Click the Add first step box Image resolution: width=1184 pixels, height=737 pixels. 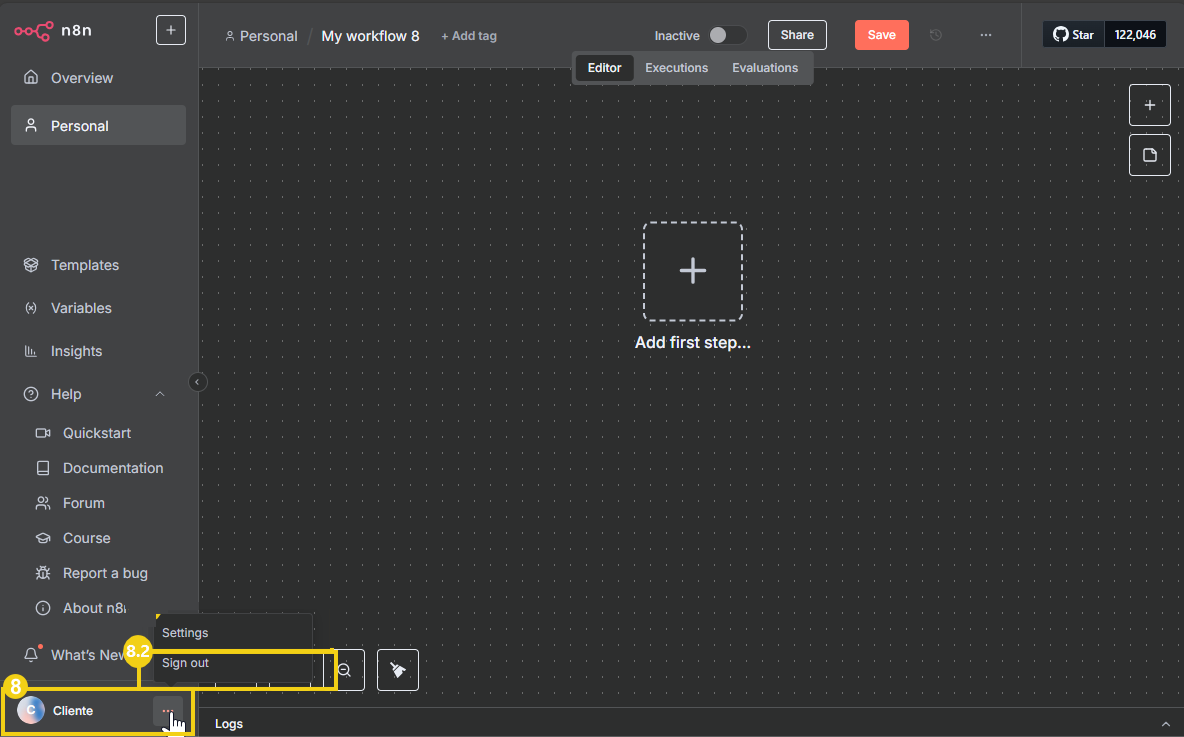692,271
